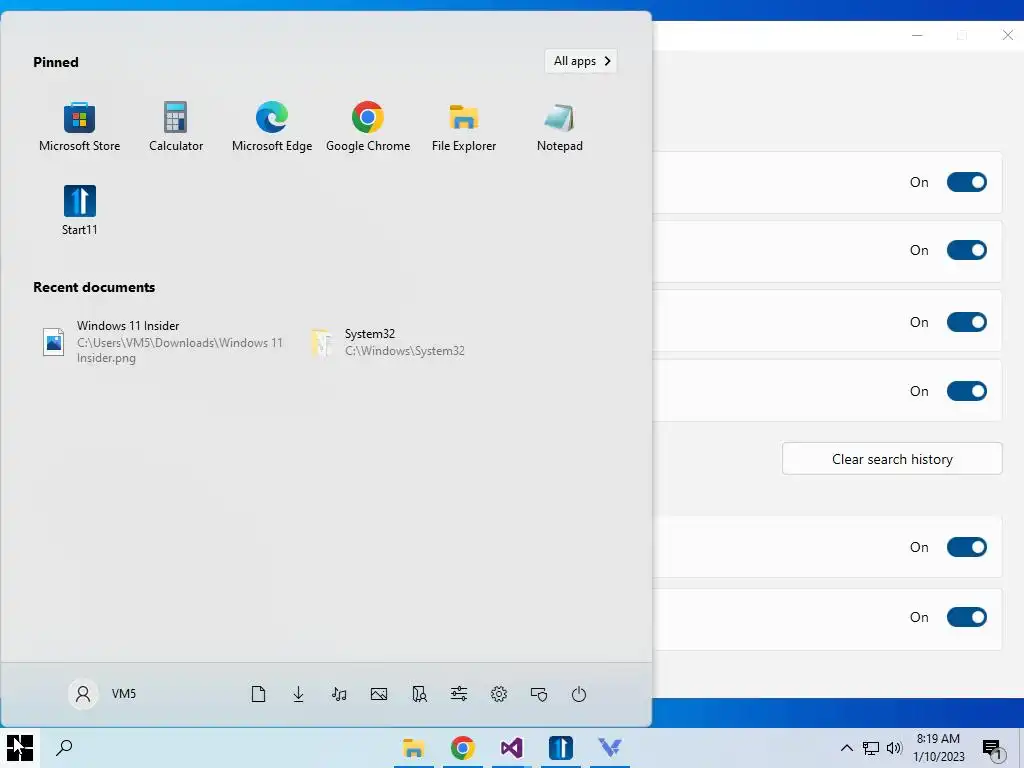
Task: Launch the pinned Calculator app
Action: 176,127
